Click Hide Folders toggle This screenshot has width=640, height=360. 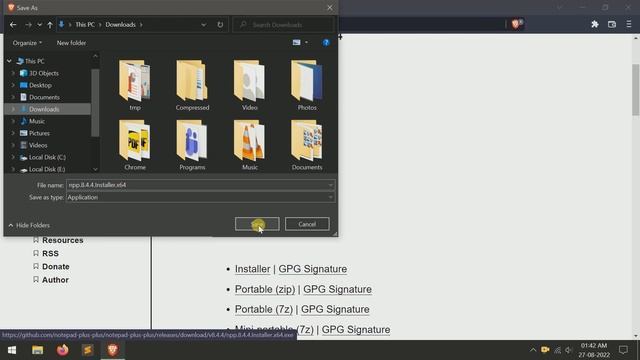29,225
